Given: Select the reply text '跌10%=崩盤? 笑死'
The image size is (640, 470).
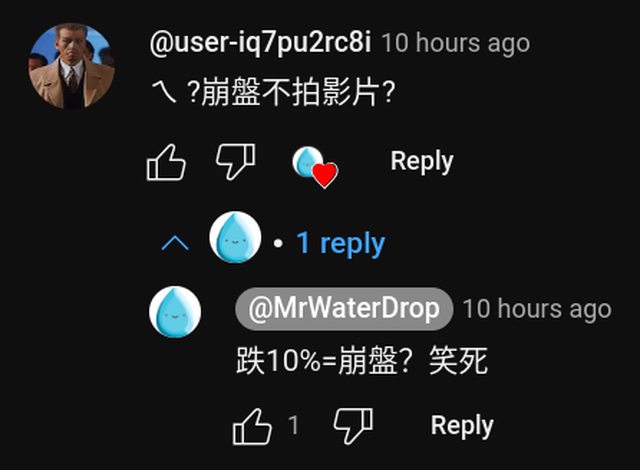Looking at the screenshot, I should click(362, 361).
